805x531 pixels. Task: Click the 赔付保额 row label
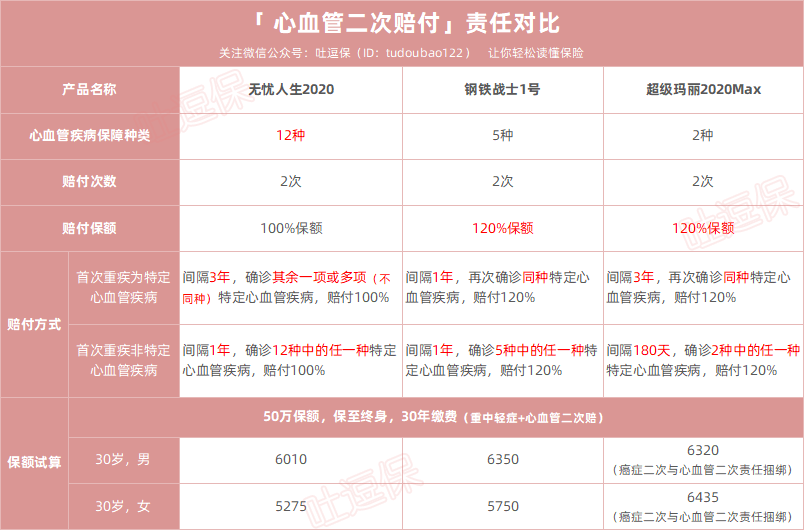point(90,228)
